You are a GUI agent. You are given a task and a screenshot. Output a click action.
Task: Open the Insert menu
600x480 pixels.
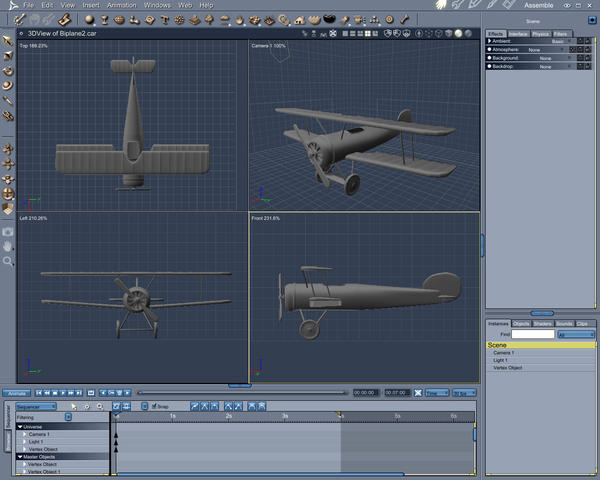click(91, 5)
